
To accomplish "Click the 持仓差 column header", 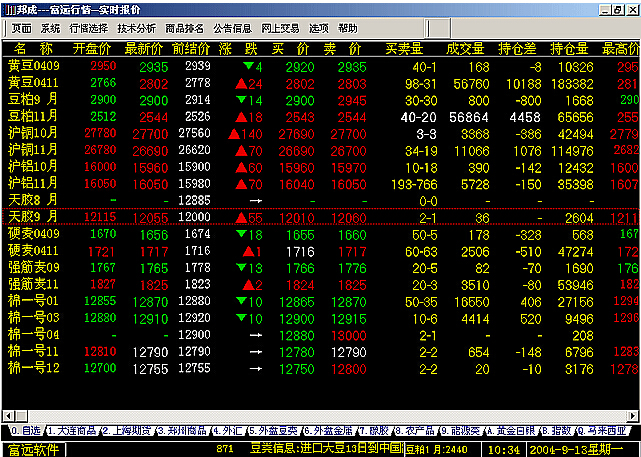I will [517, 49].
